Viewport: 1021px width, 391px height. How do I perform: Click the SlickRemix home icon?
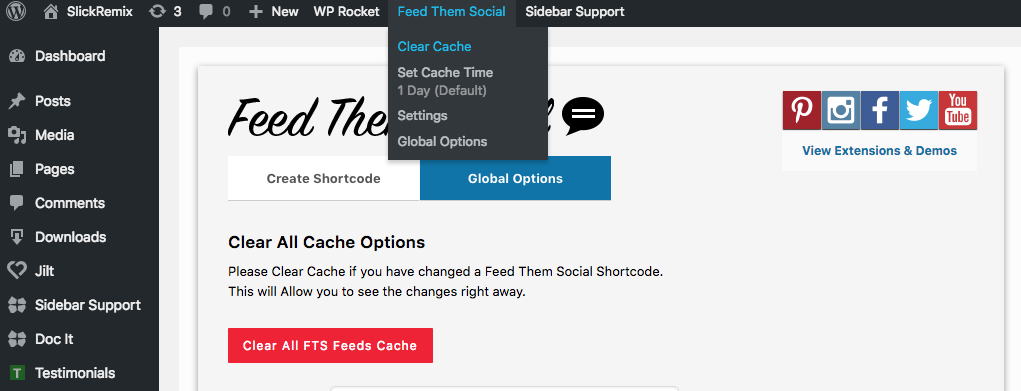pyautogui.click(x=51, y=12)
